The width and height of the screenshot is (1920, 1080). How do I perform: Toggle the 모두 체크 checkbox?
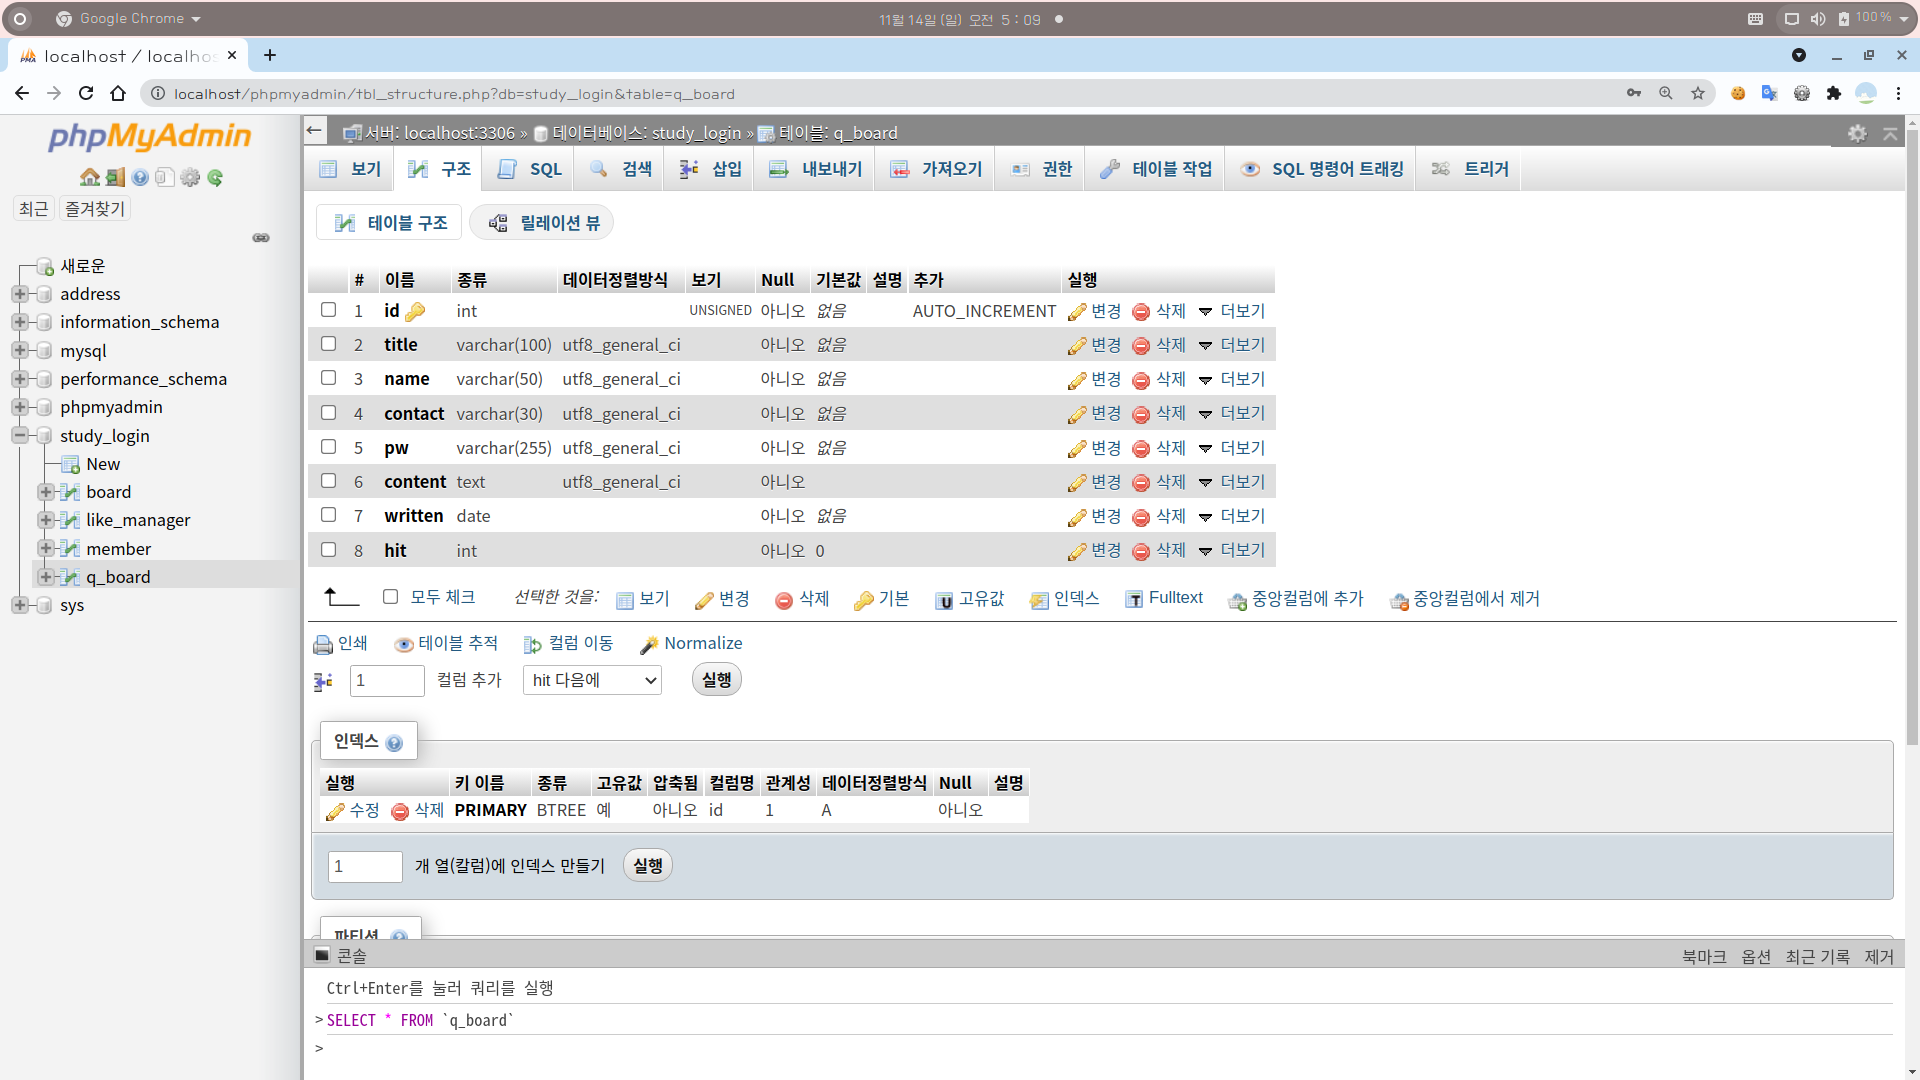click(391, 597)
